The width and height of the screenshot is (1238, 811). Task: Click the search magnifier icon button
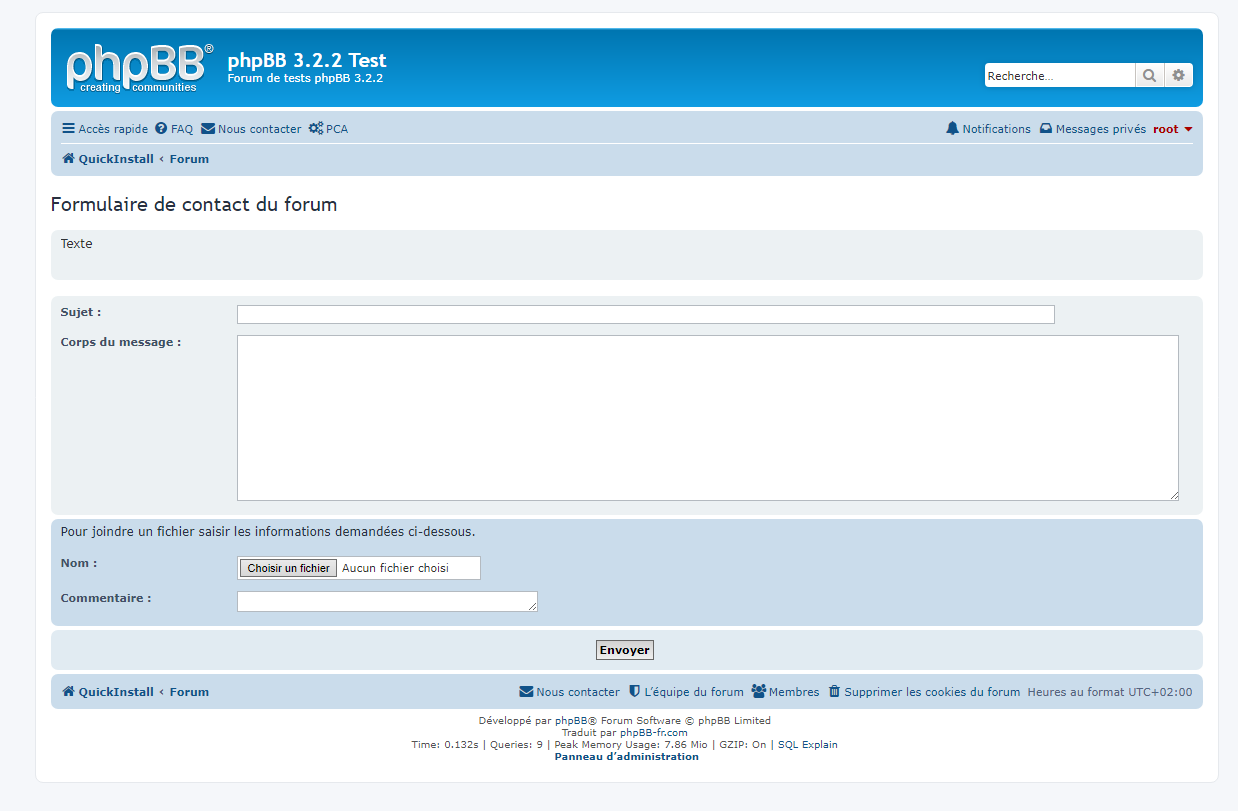(x=1149, y=76)
